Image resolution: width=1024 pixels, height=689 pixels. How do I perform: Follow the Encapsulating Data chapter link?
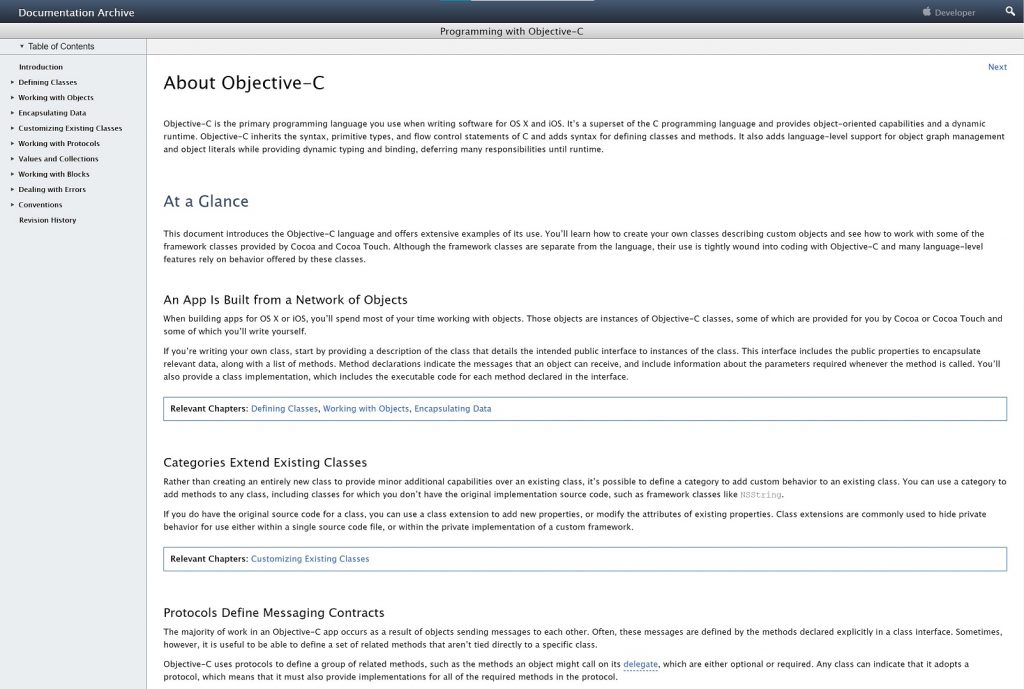click(453, 409)
